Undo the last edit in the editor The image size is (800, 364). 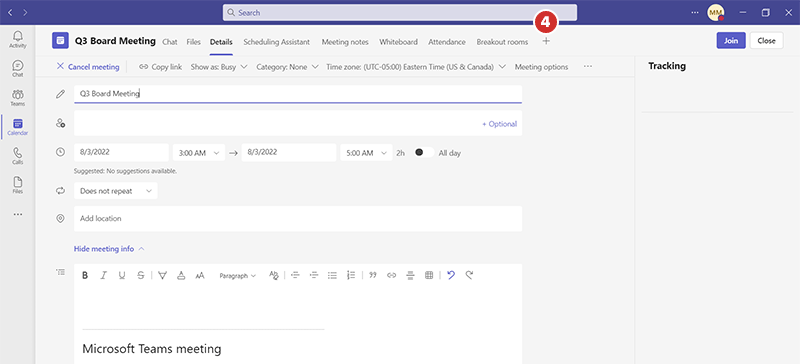click(x=451, y=275)
